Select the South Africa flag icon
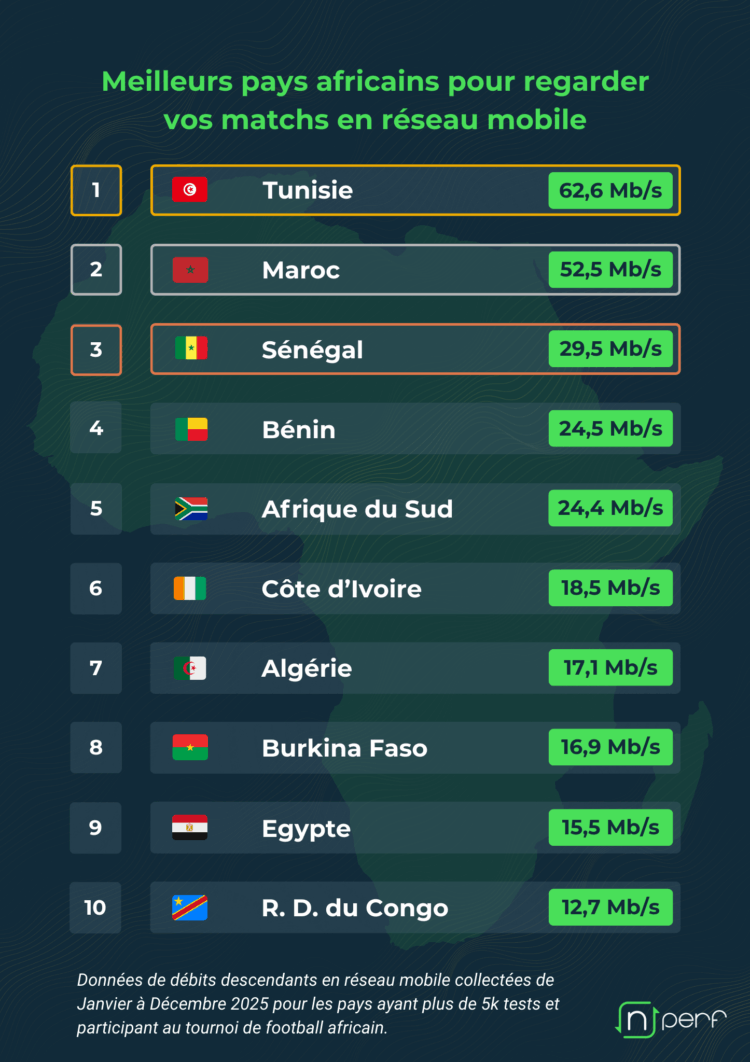Viewport: 750px width, 1062px height. click(x=190, y=509)
